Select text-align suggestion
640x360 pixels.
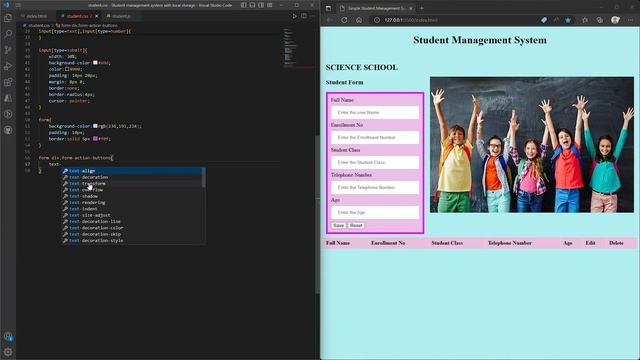[x=132, y=171]
